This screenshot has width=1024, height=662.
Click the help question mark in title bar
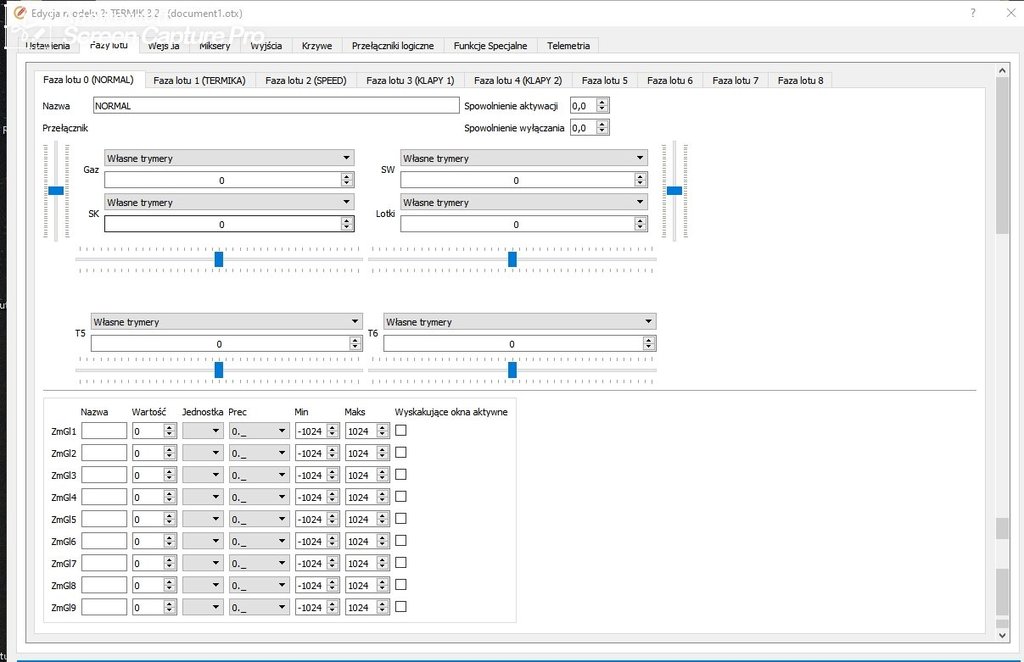[x=973, y=13]
